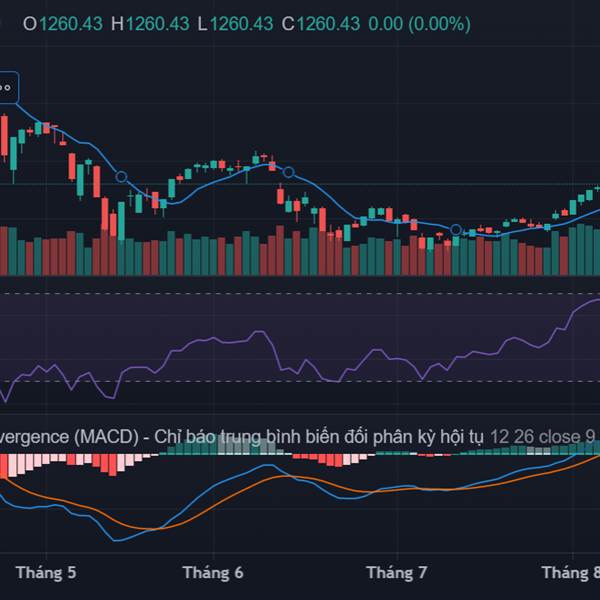Click the 'Tháng 7' label on time axis
Viewport: 600px width, 600px height.
397,573
